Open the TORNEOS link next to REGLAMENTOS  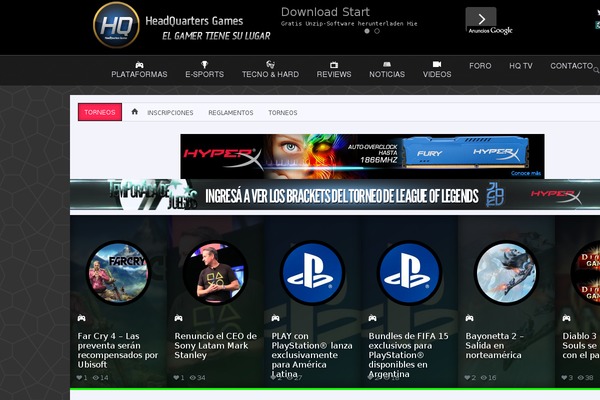283,113
